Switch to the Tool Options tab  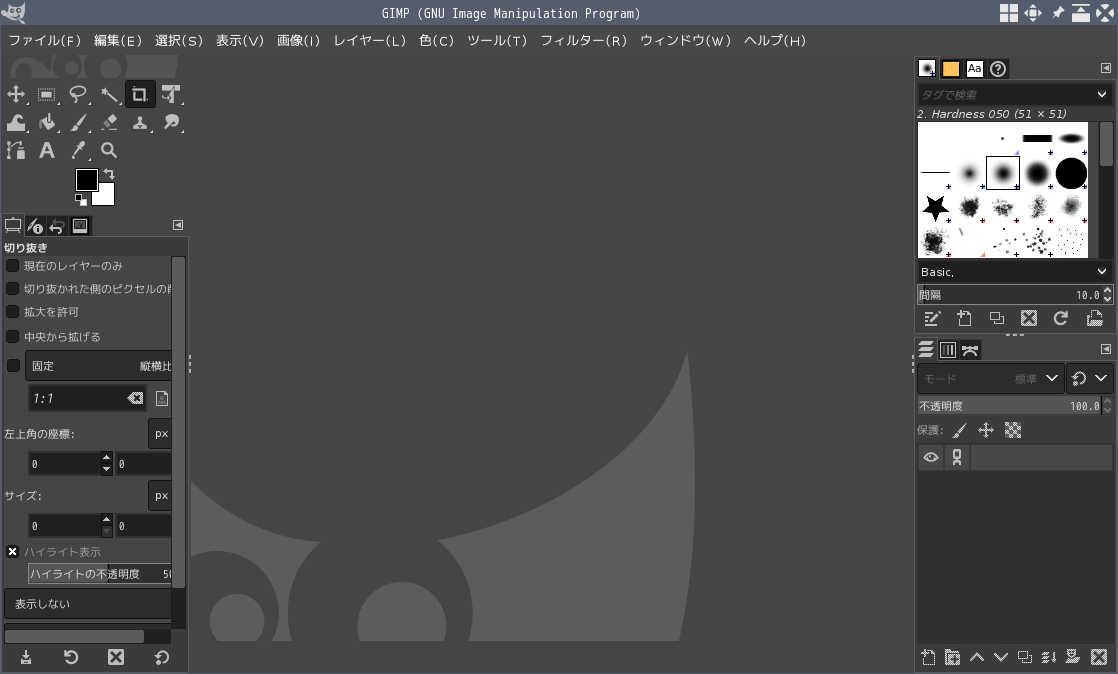click(13, 226)
